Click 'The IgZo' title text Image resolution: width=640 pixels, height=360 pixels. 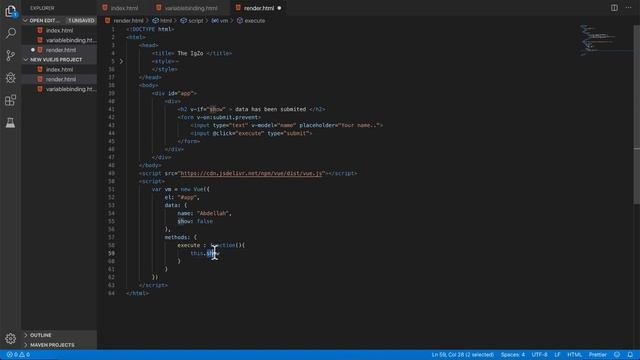(x=190, y=53)
